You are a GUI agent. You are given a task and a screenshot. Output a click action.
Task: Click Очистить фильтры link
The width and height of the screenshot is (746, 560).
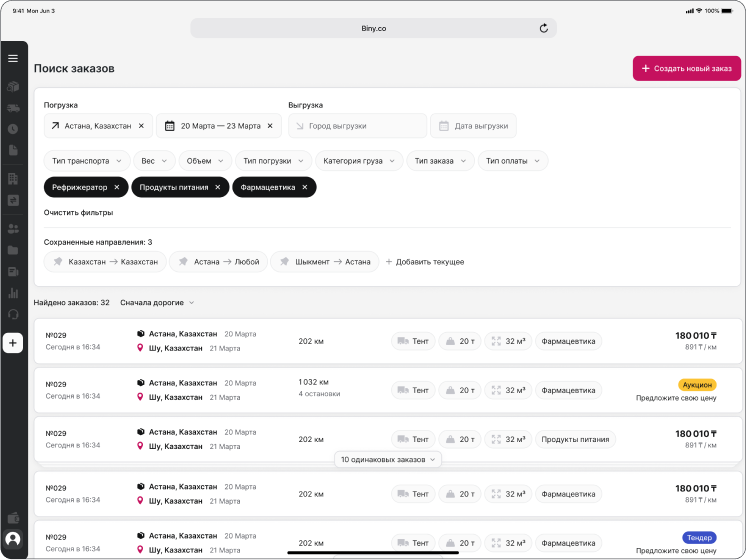pyautogui.click(x=78, y=212)
